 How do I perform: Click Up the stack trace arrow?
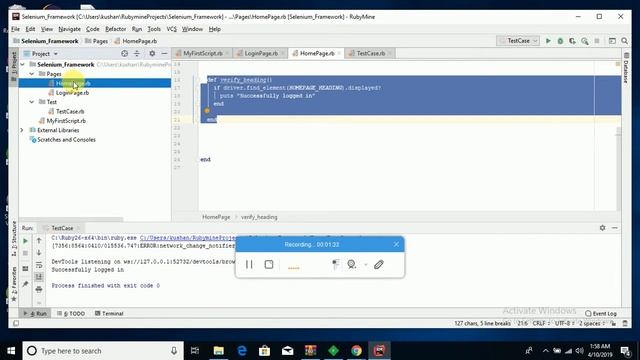click(39, 240)
